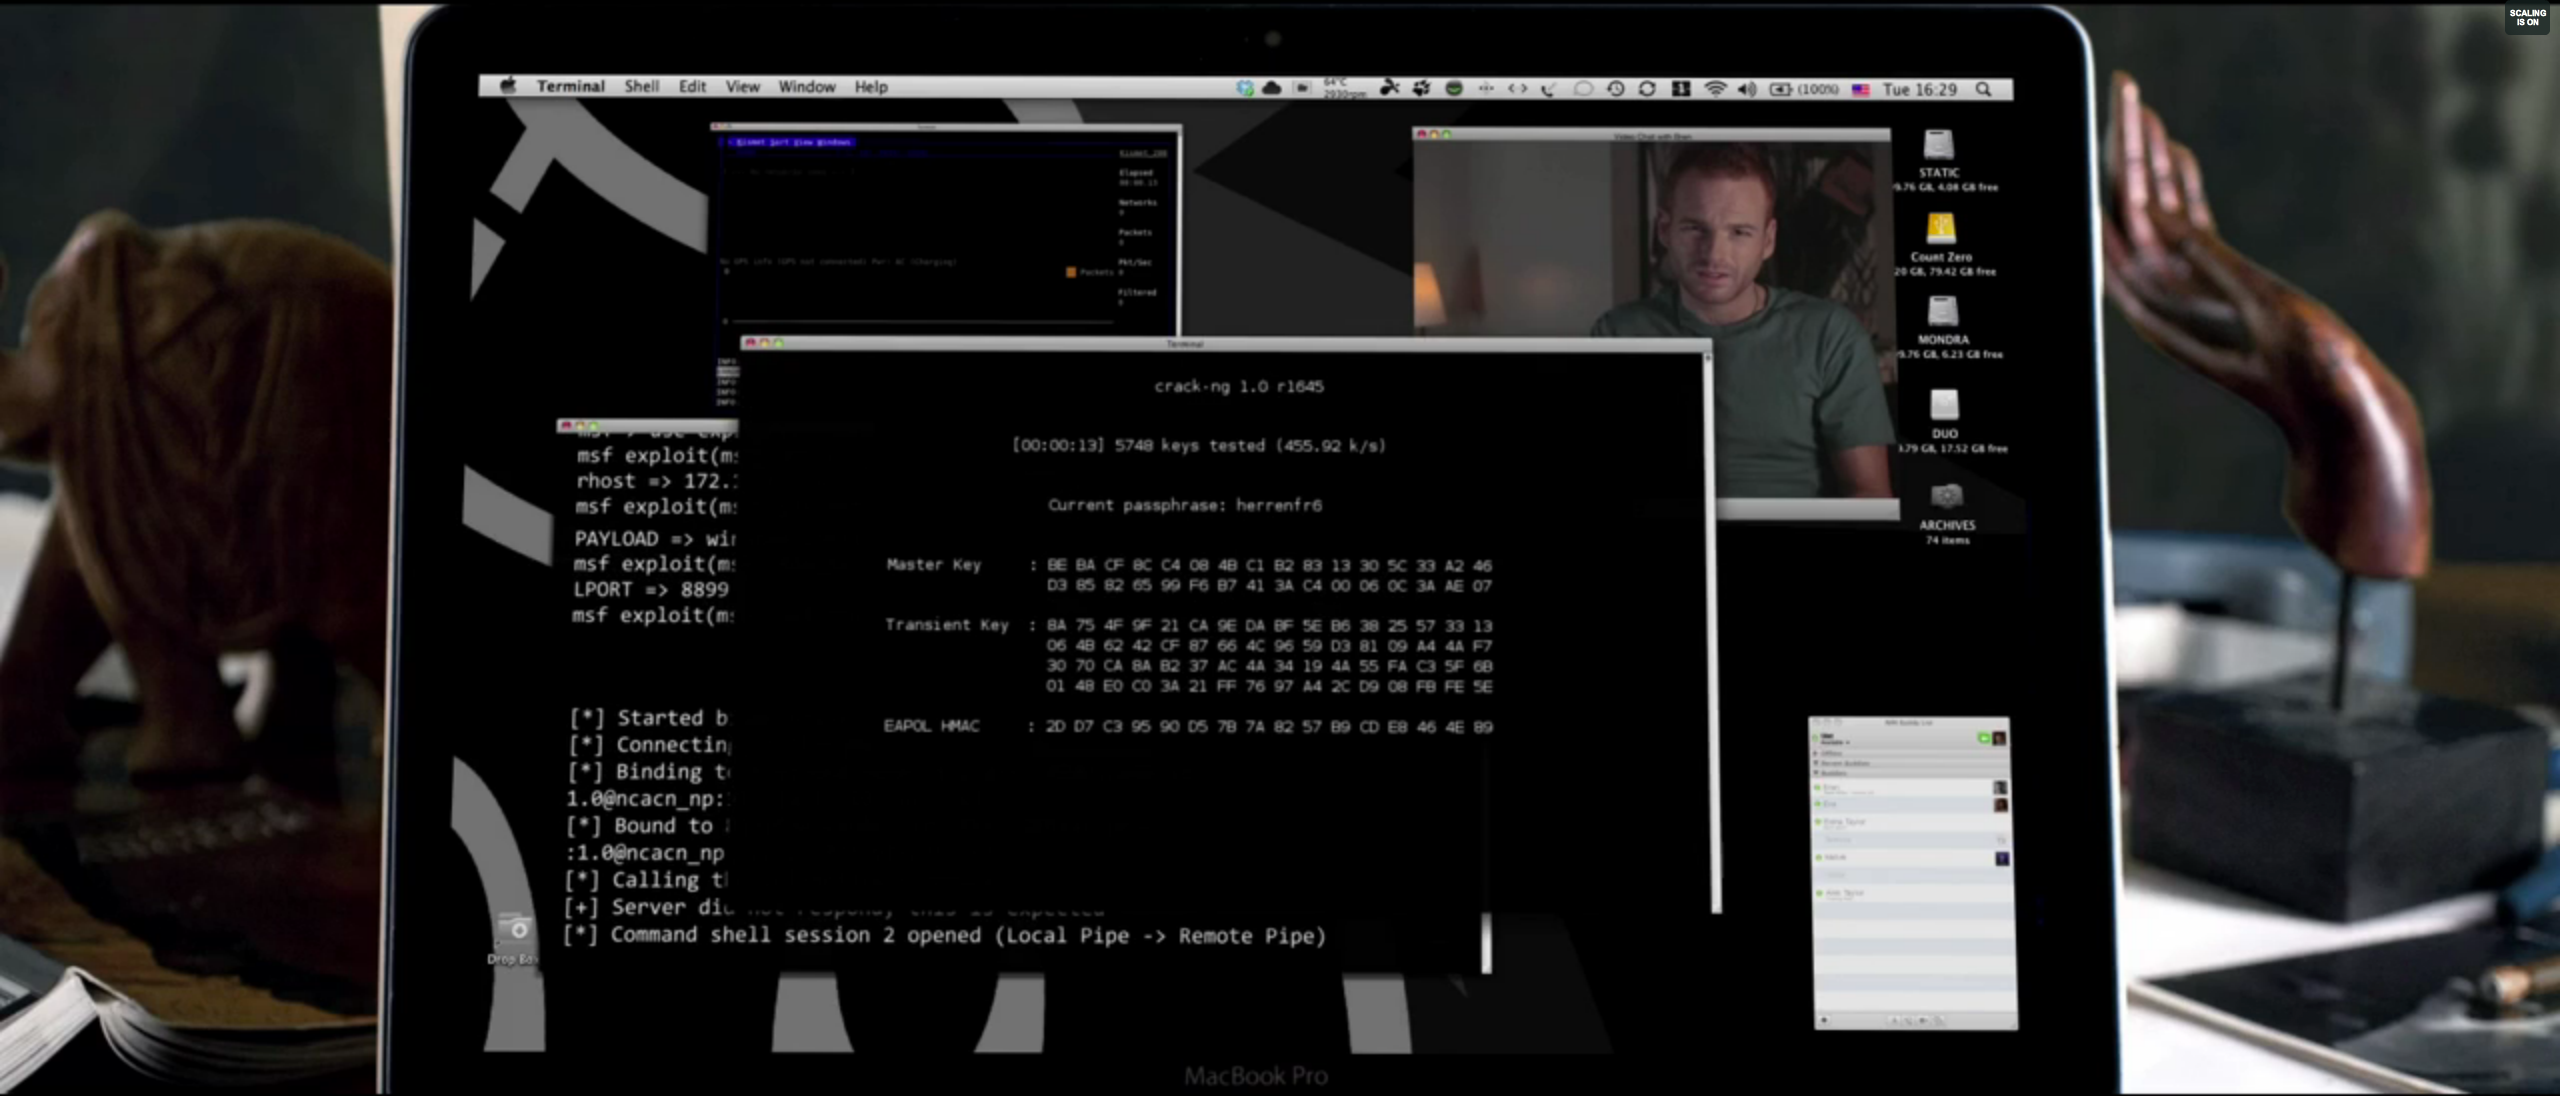This screenshot has width=2560, height=1096.
Task: Click the green video camera icon in buddy list
Action: pos(1984,738)
